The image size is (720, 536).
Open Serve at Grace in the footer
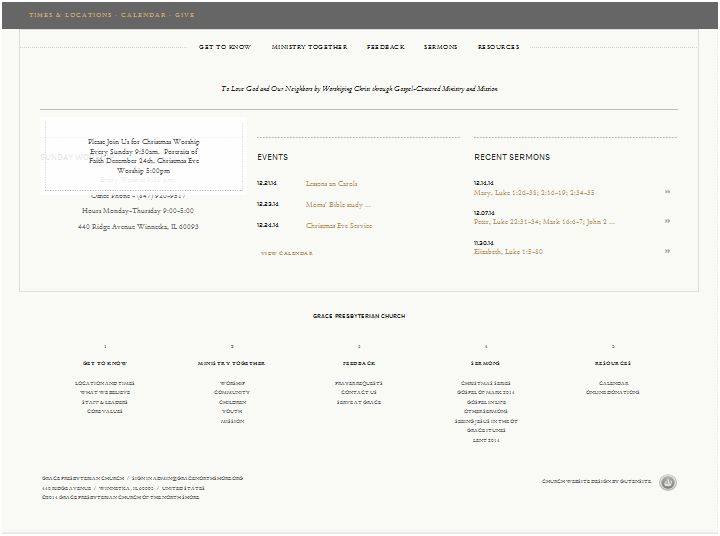tap(359, 402)
